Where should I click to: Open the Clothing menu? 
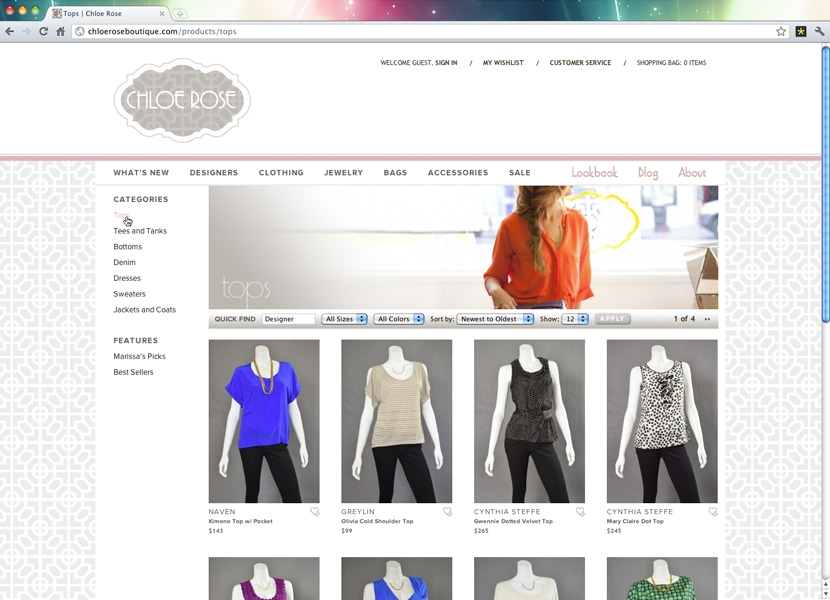click(281, 173)
